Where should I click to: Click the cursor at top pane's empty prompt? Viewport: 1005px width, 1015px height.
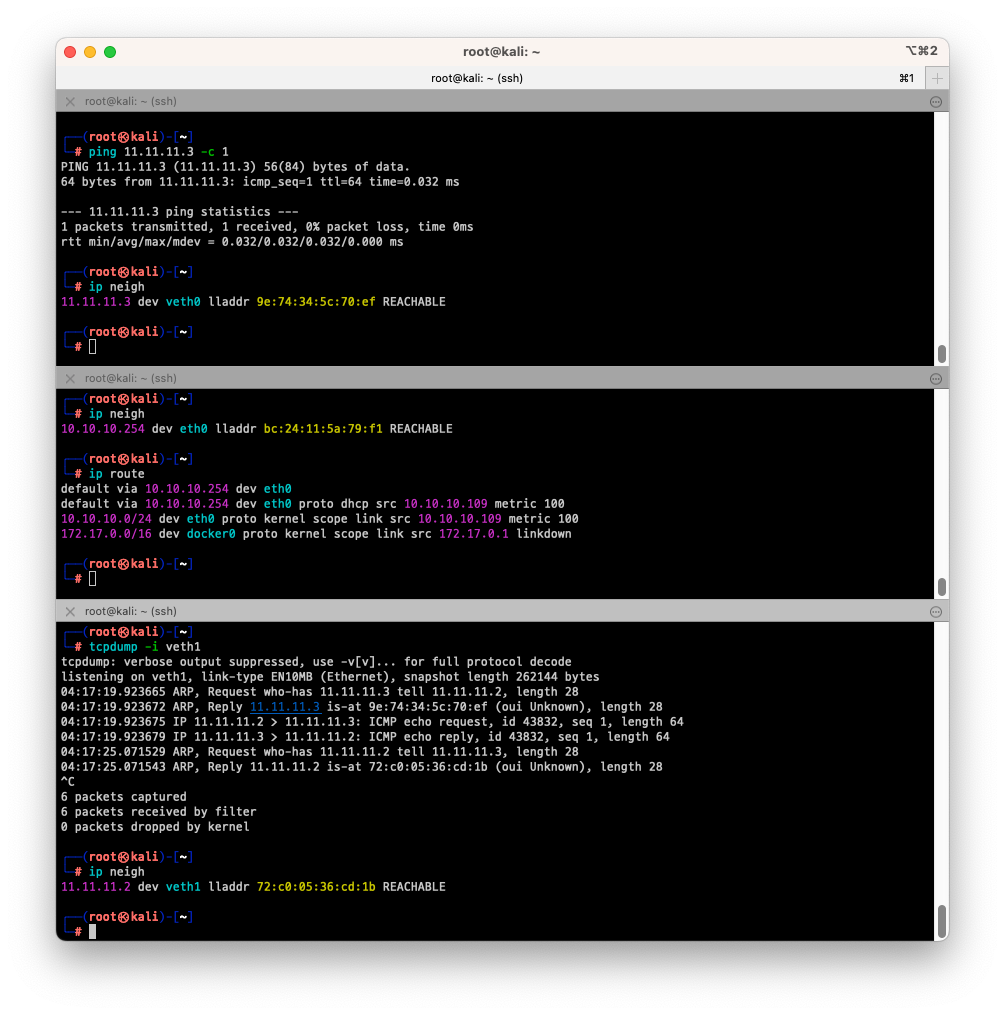pyautogui.click(x=93, y=347)
